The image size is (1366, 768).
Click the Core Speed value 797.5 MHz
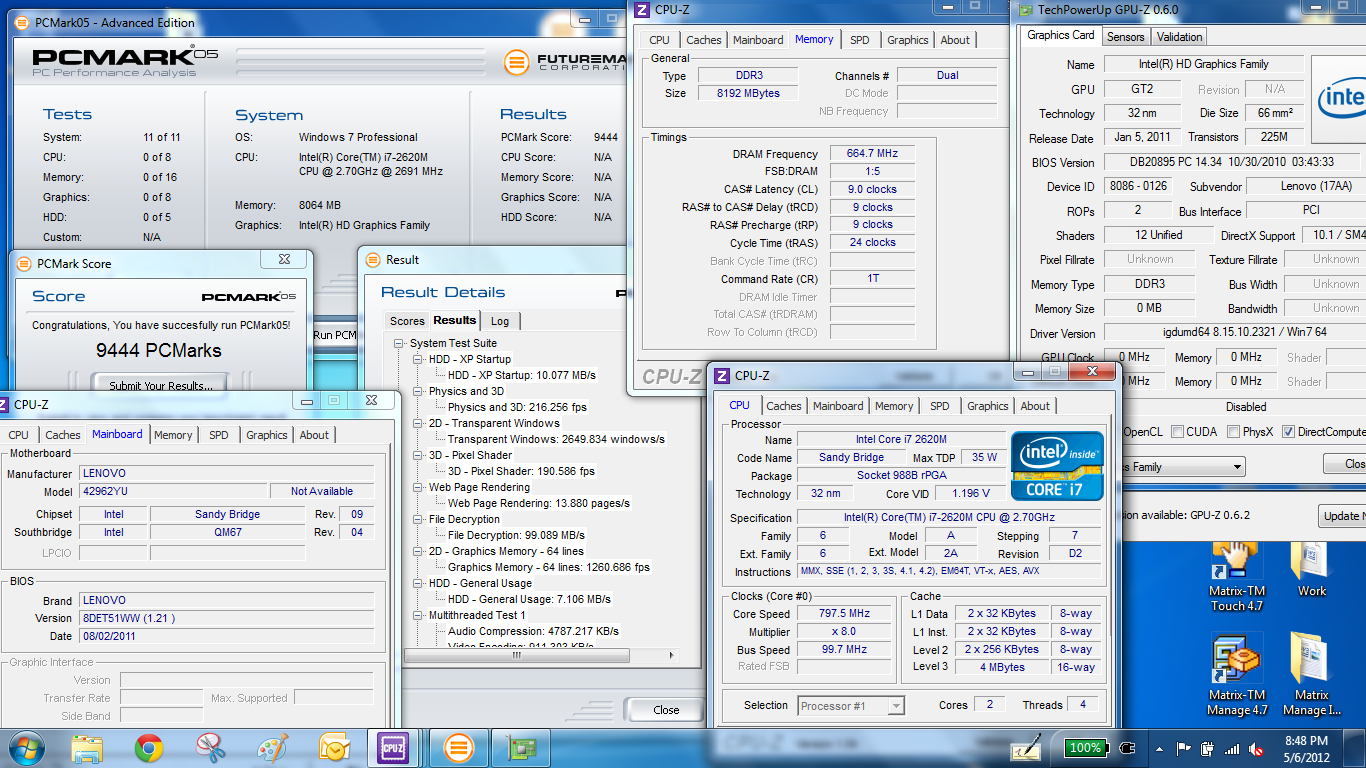point(845,614)
